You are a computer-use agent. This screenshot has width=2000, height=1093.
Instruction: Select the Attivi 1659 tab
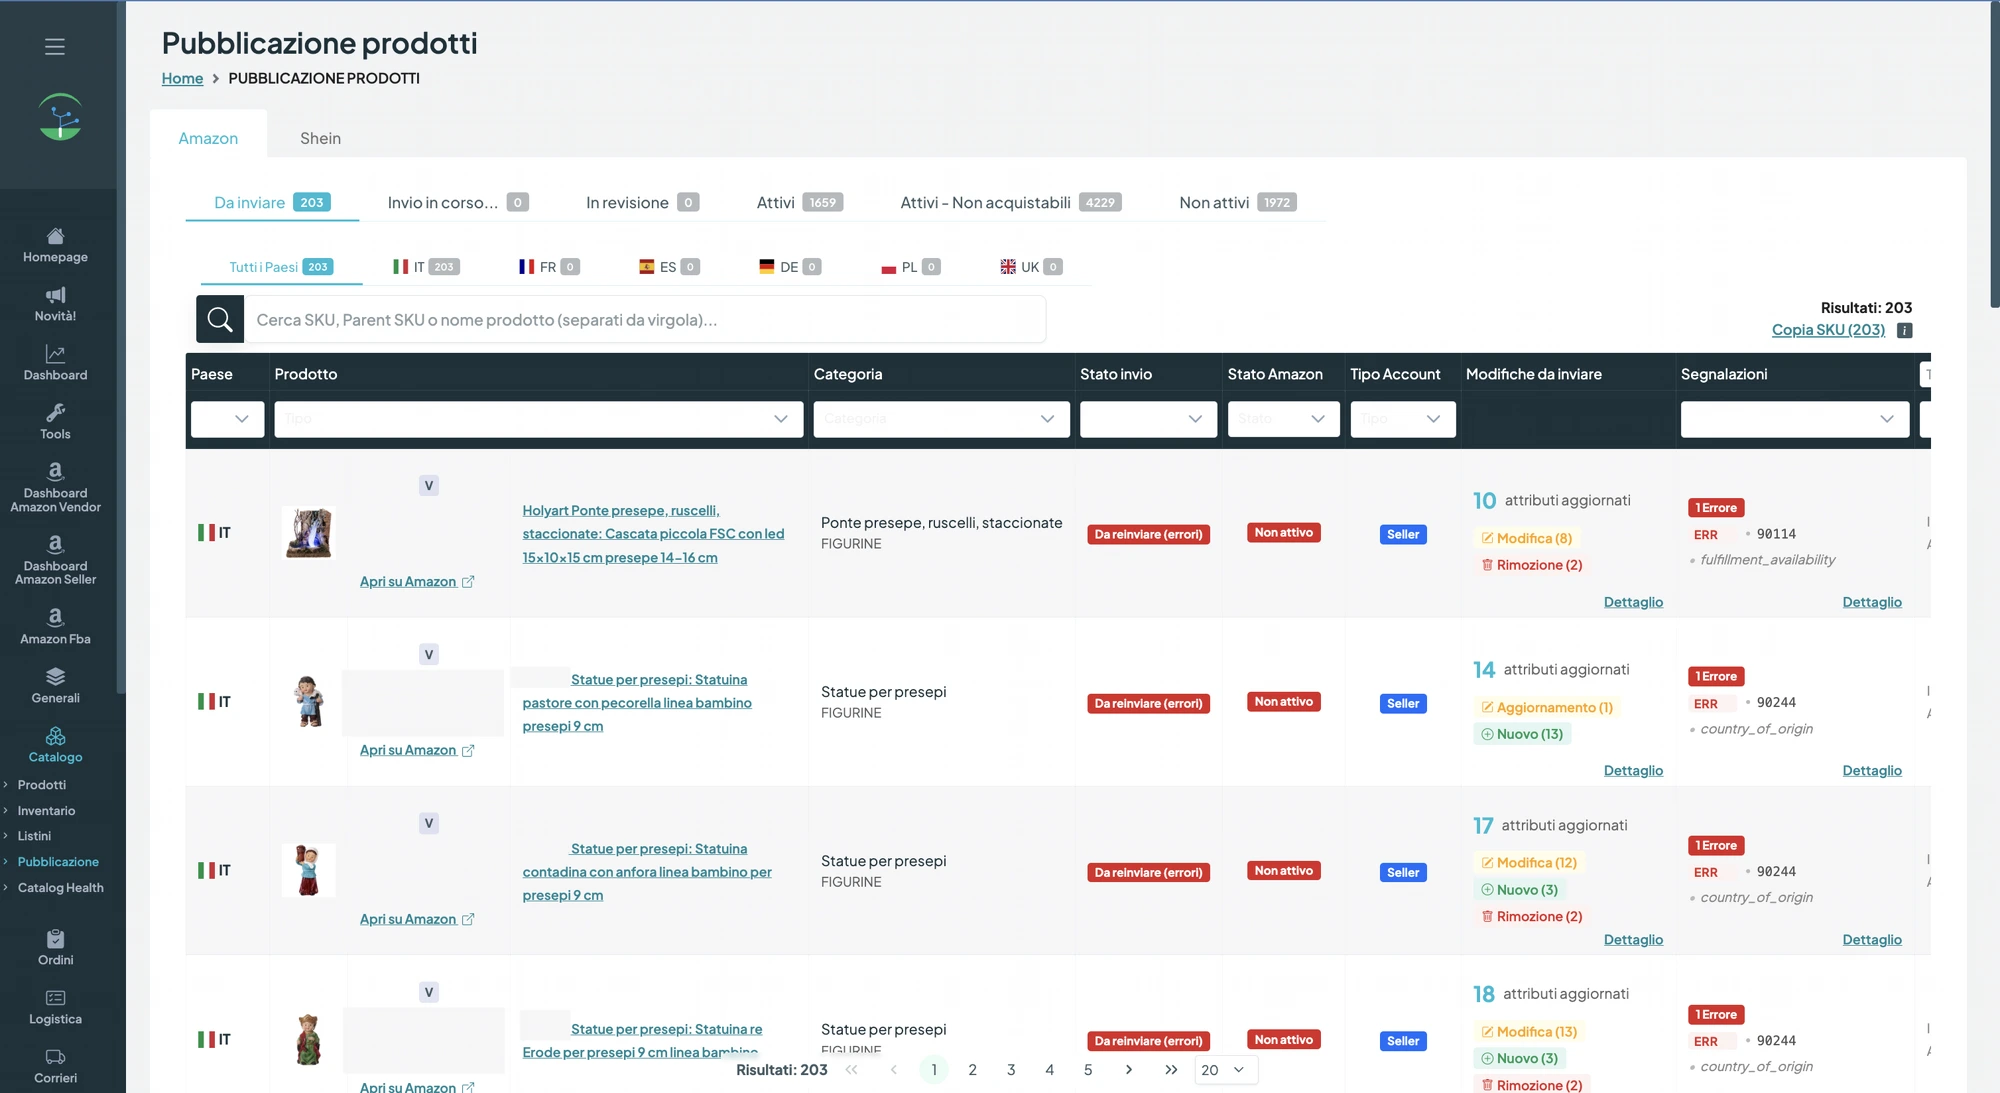(x=799, y=203)
